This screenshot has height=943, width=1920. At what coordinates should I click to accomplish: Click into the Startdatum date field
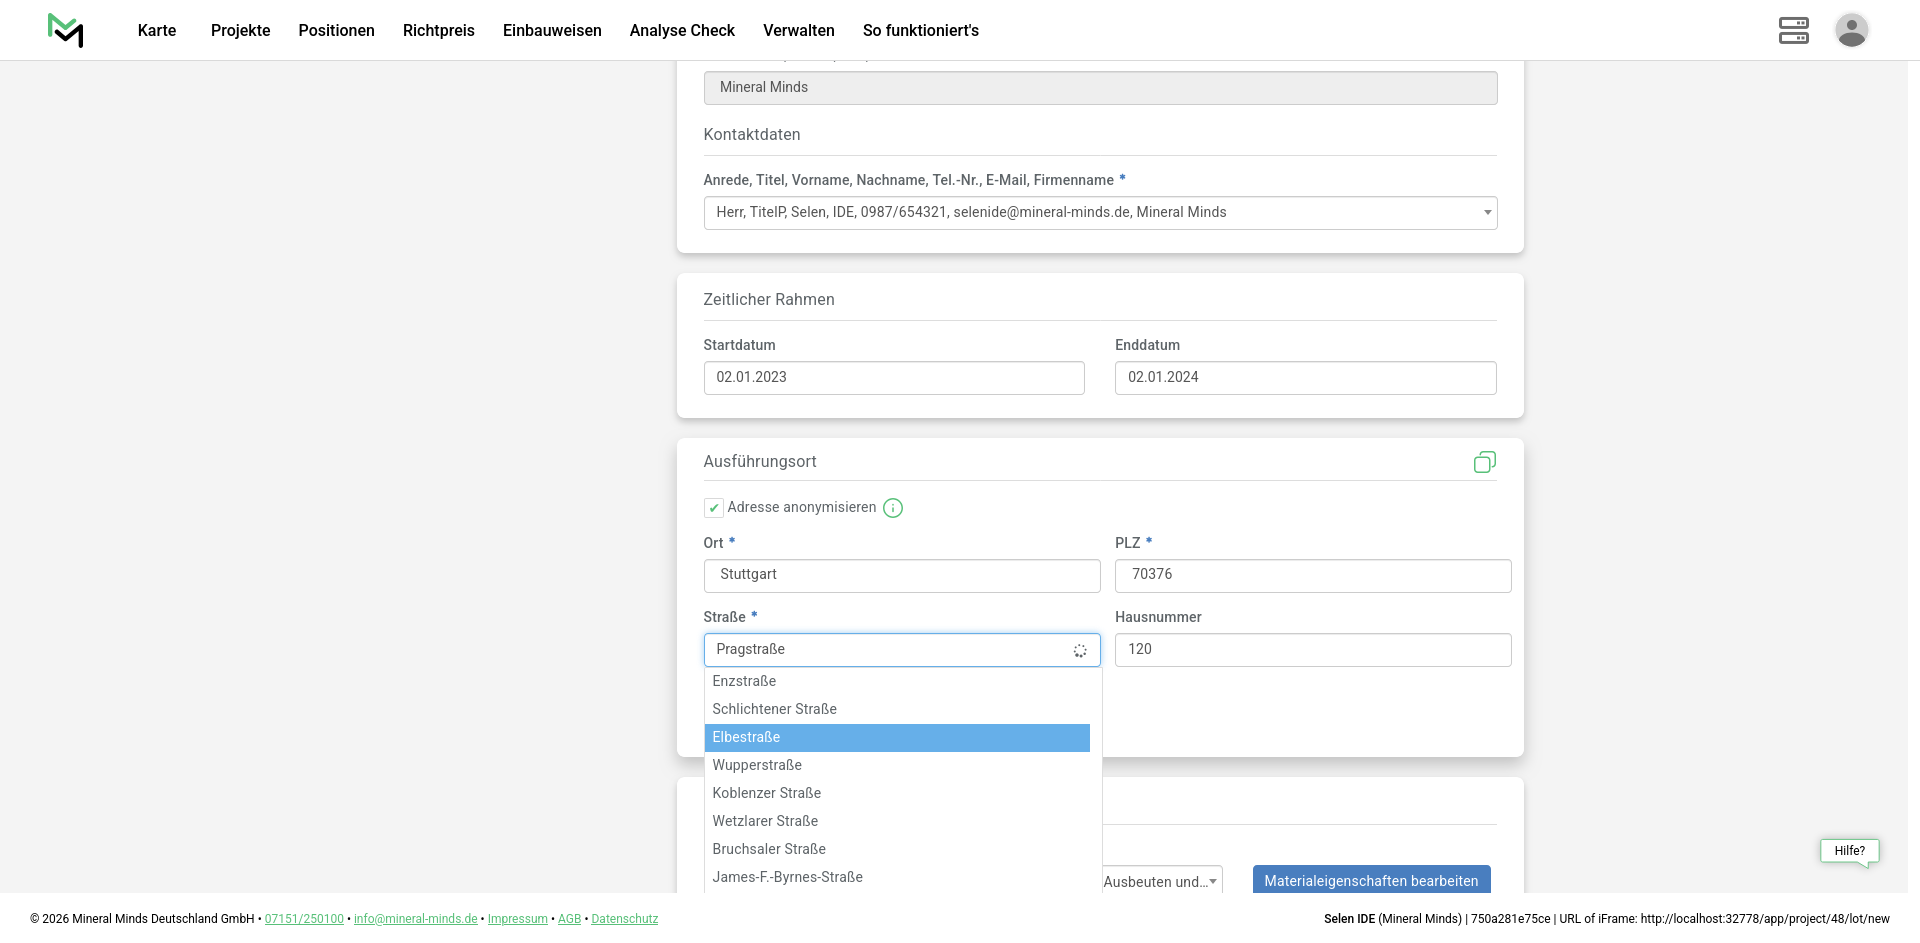tap(894, 378)
